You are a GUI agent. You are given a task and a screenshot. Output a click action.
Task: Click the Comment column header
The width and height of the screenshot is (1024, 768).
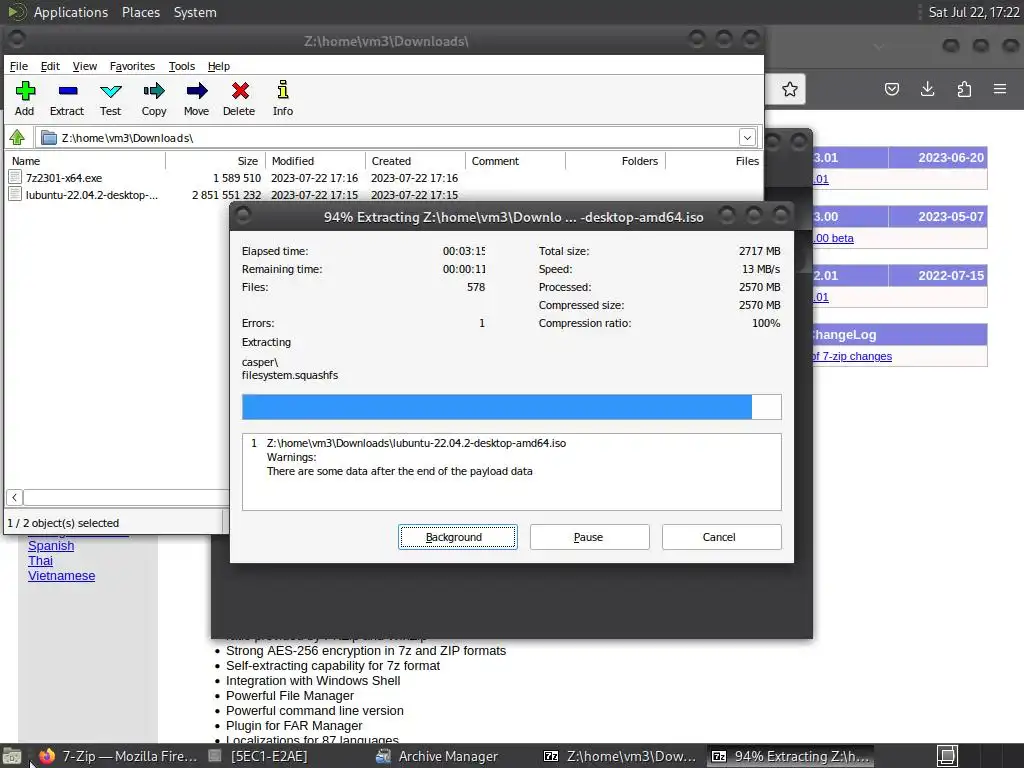point(515,161)
